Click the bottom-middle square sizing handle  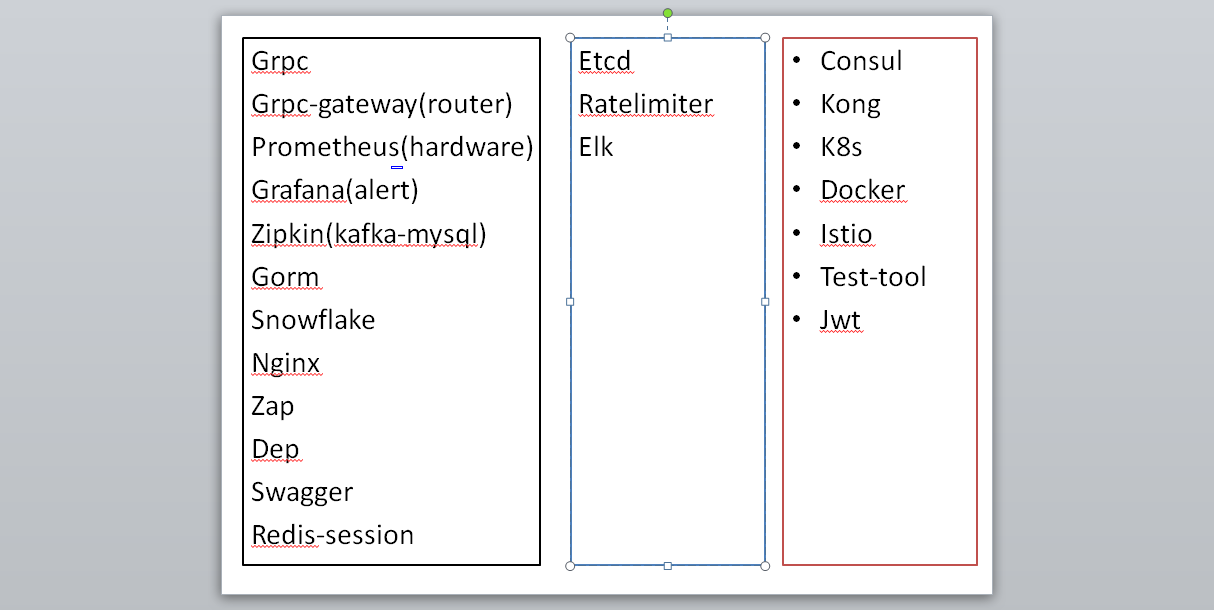tap(668, 566)
